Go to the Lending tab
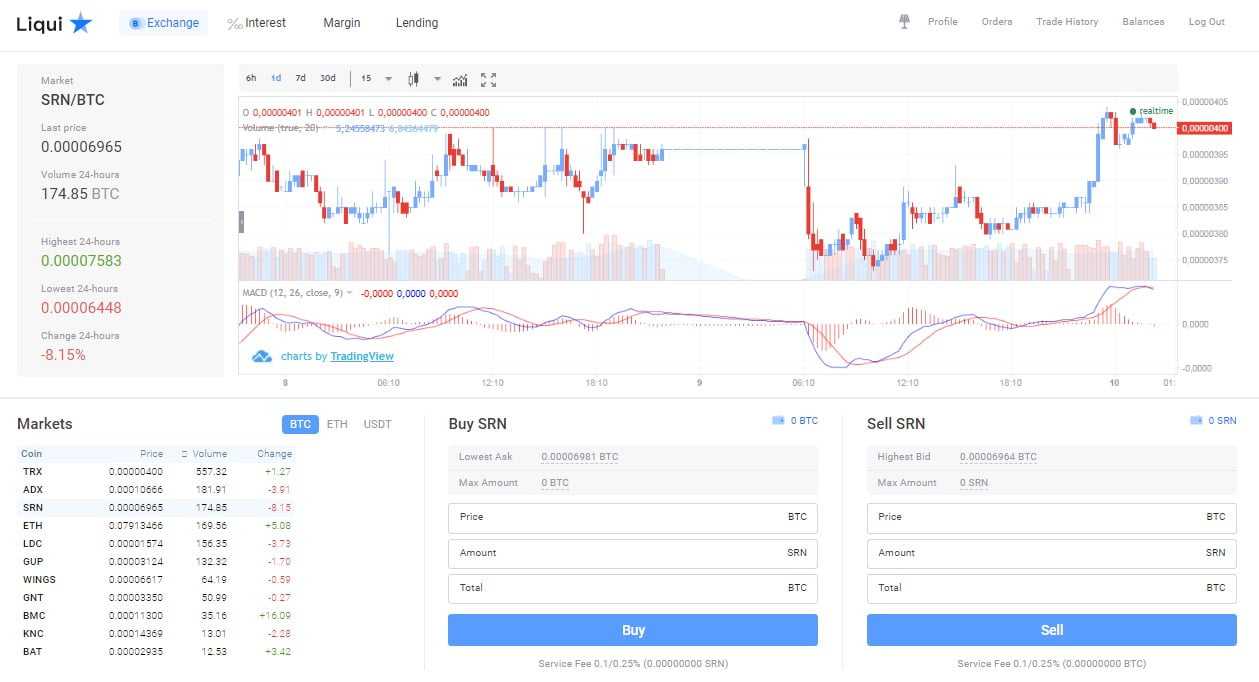Image resolution: width=1259 pixels, height=682 pixels. [416, 23]
